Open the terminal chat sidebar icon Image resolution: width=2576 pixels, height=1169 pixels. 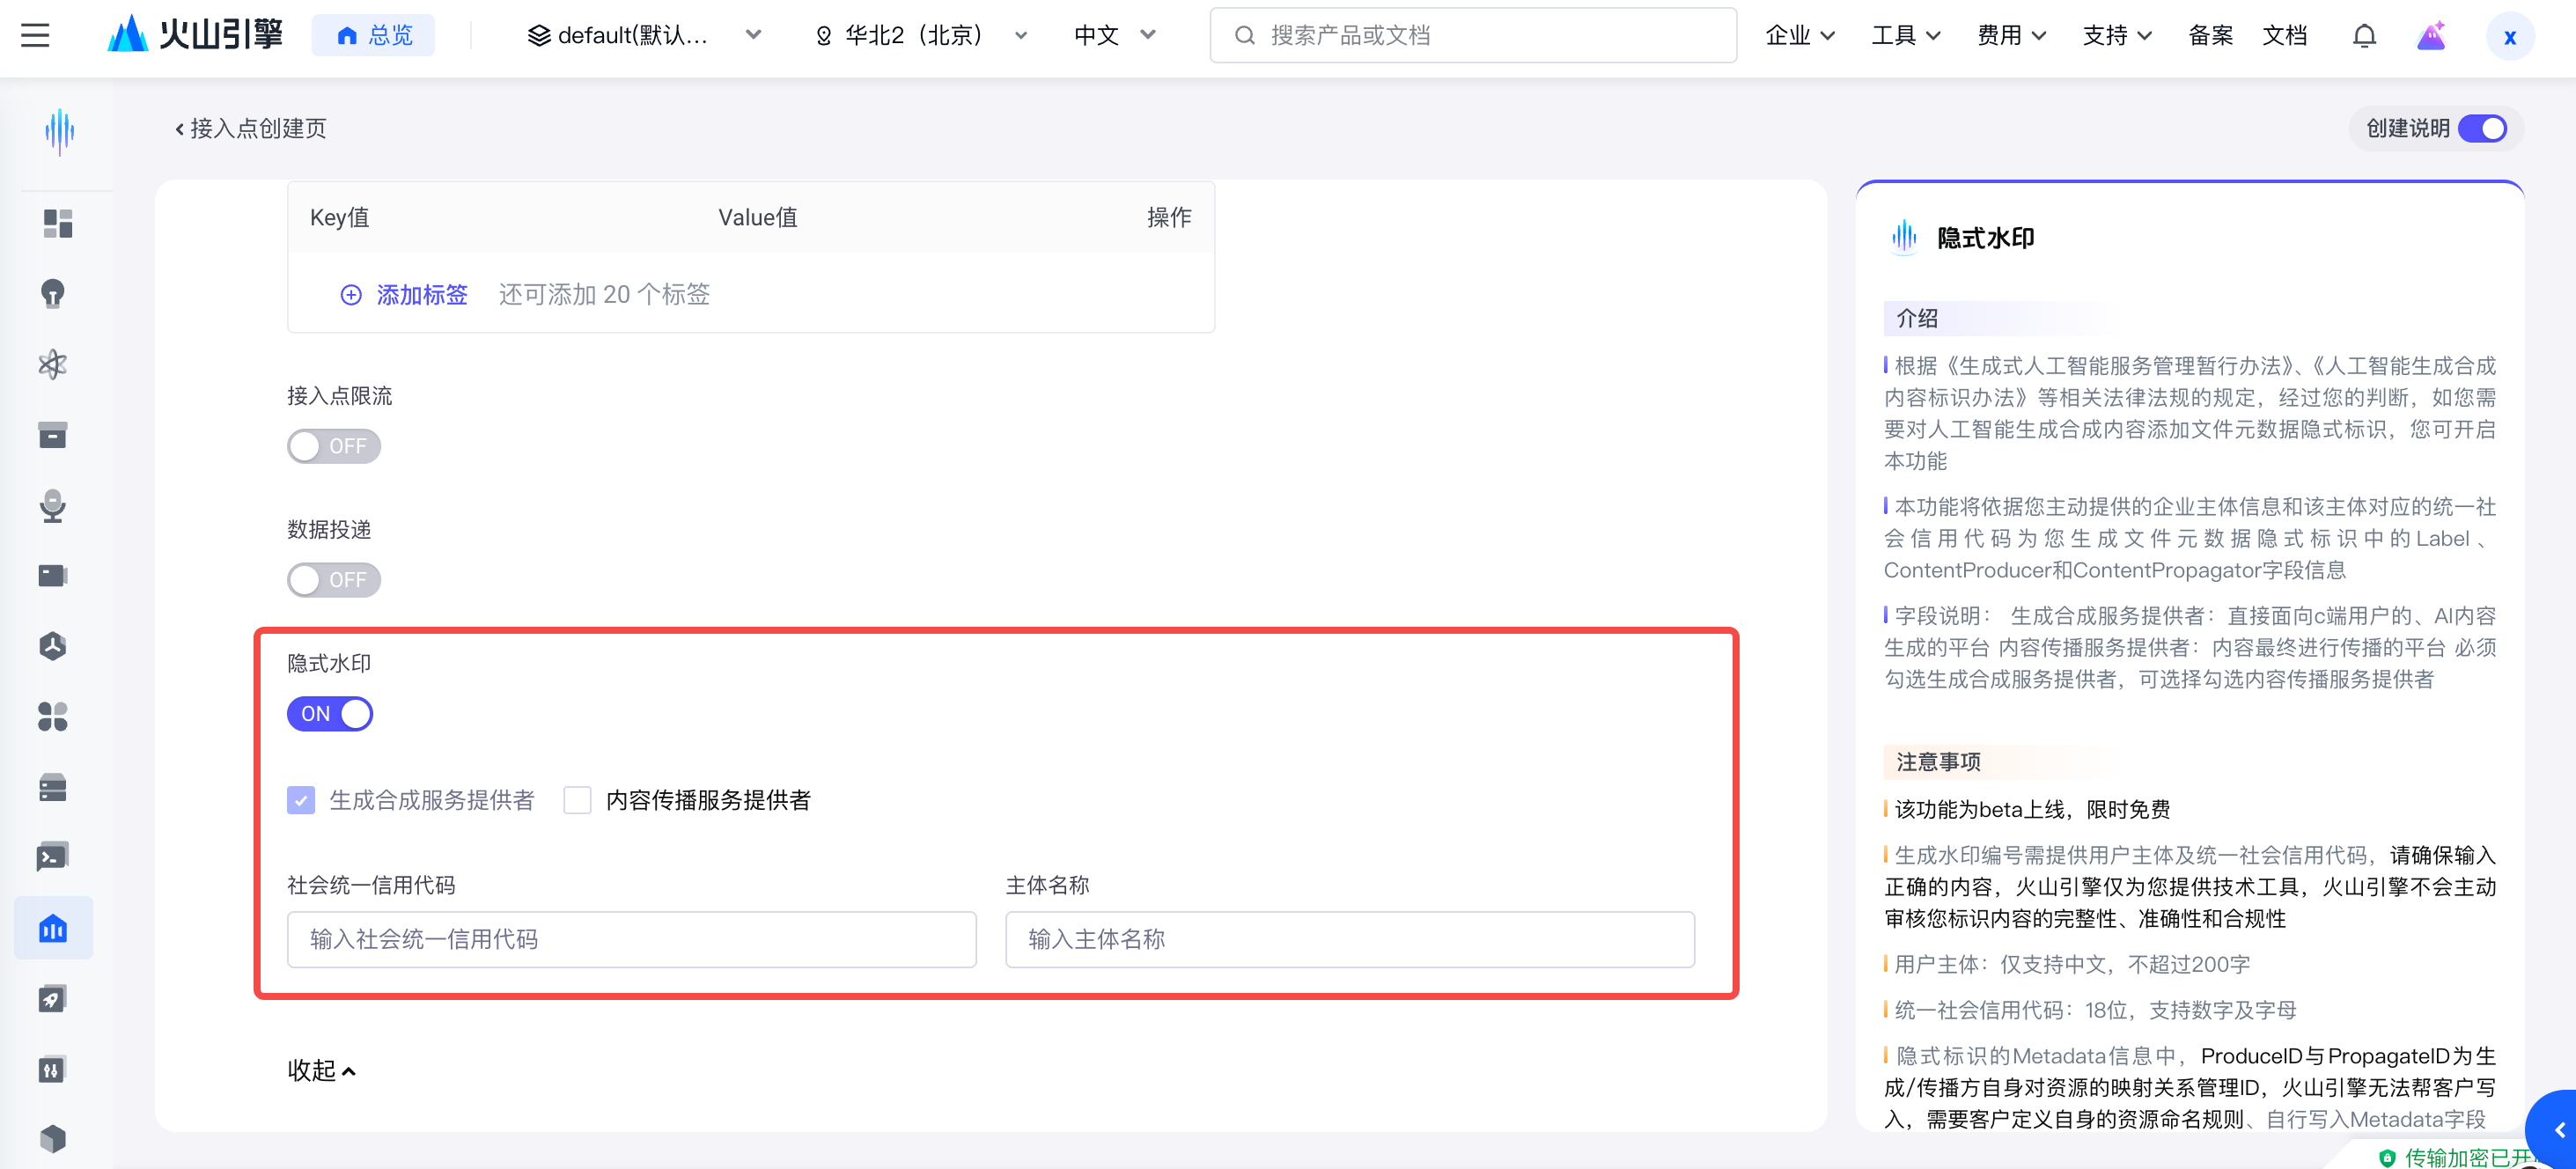pyautogui.click(x=53, y=857)
